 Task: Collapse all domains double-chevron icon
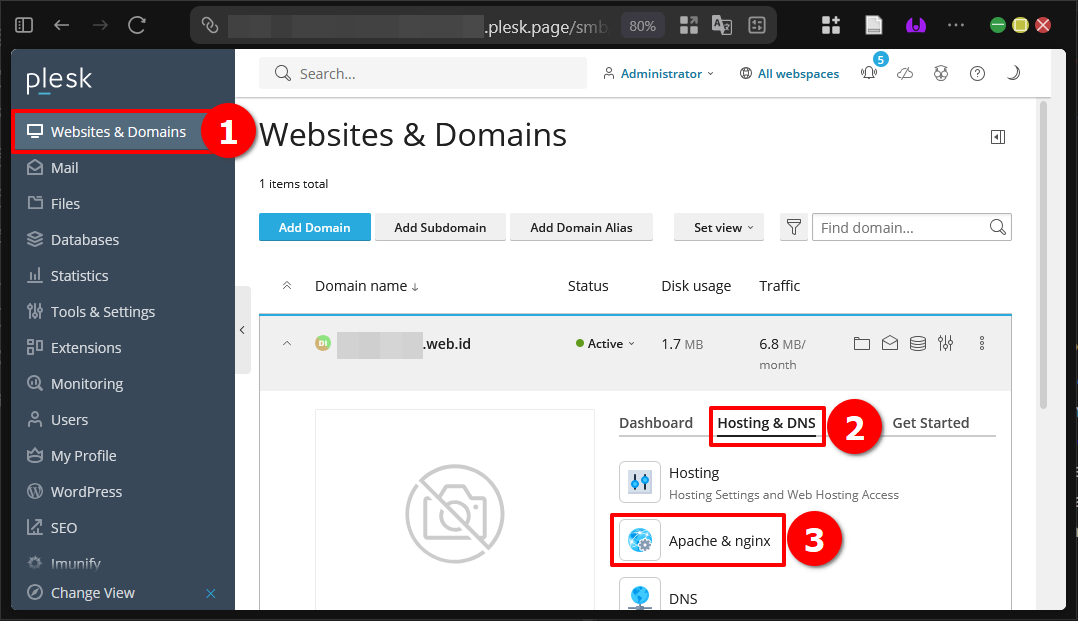pyautogui.click(x=287, y=285)
